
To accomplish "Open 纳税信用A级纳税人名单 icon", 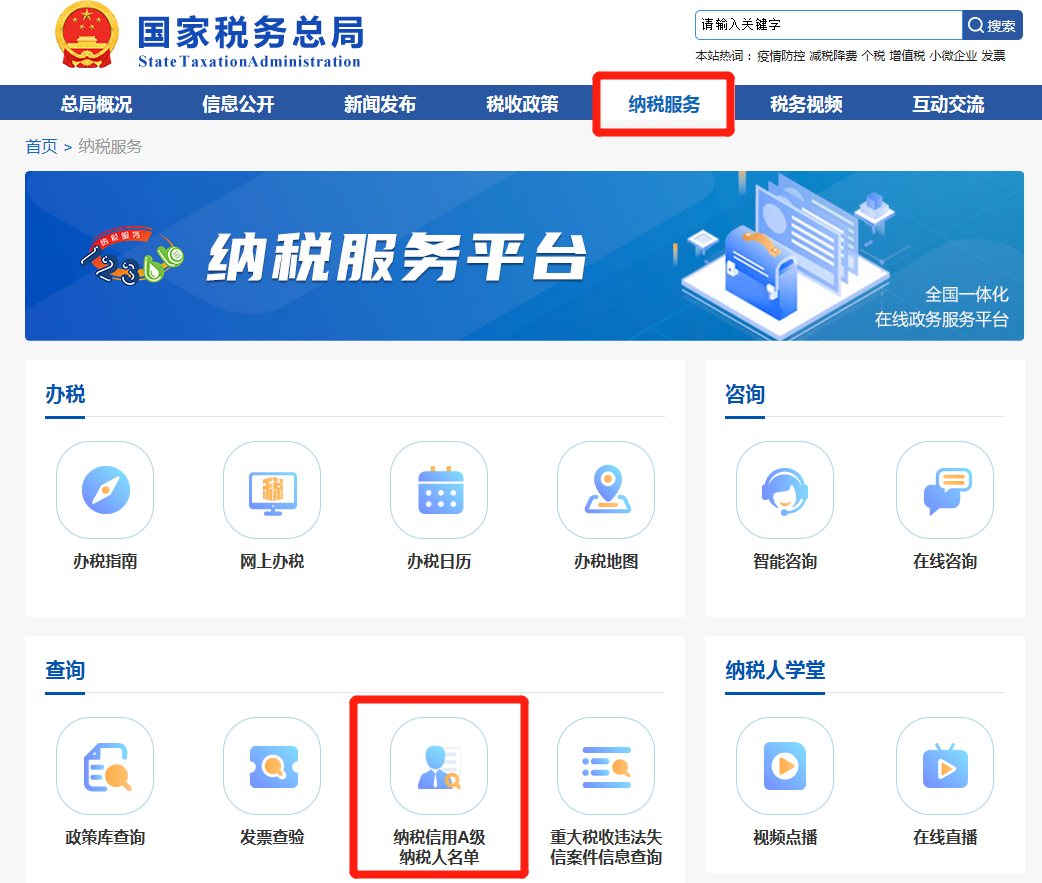I will pos(439,766).
